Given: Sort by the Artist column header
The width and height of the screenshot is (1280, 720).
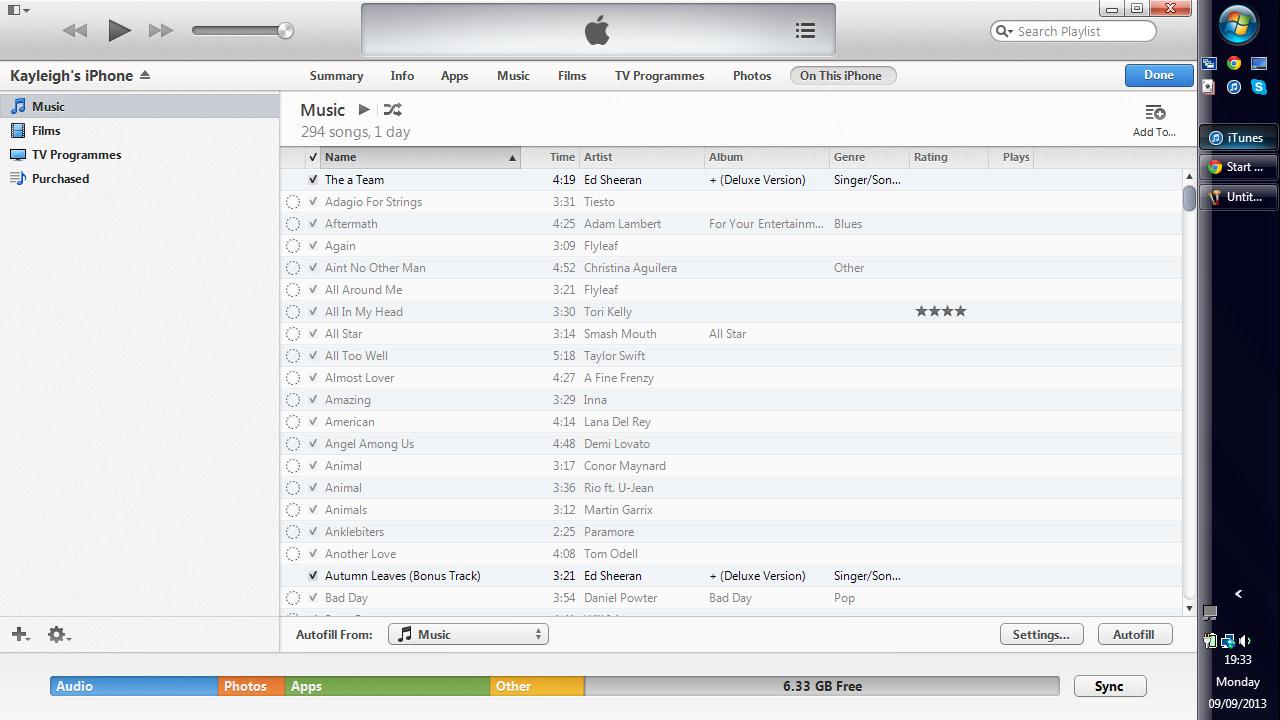Looking at the screenshot, I should pyautogui.click(x=642, y=157).
